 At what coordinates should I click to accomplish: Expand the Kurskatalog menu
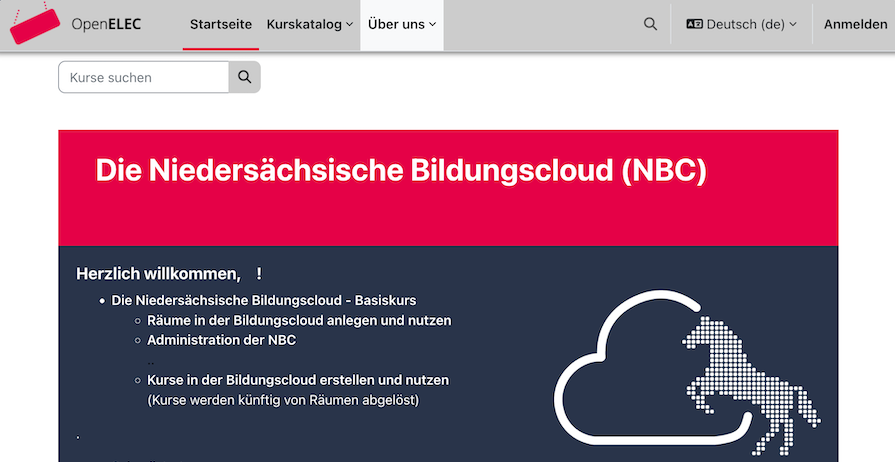(x=309, y=24)
